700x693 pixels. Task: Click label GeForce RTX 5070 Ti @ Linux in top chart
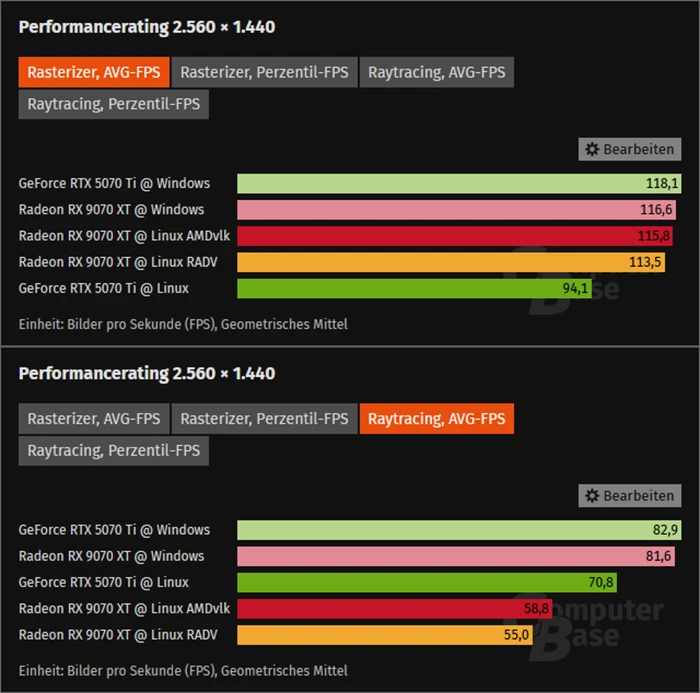click(104, 288)
